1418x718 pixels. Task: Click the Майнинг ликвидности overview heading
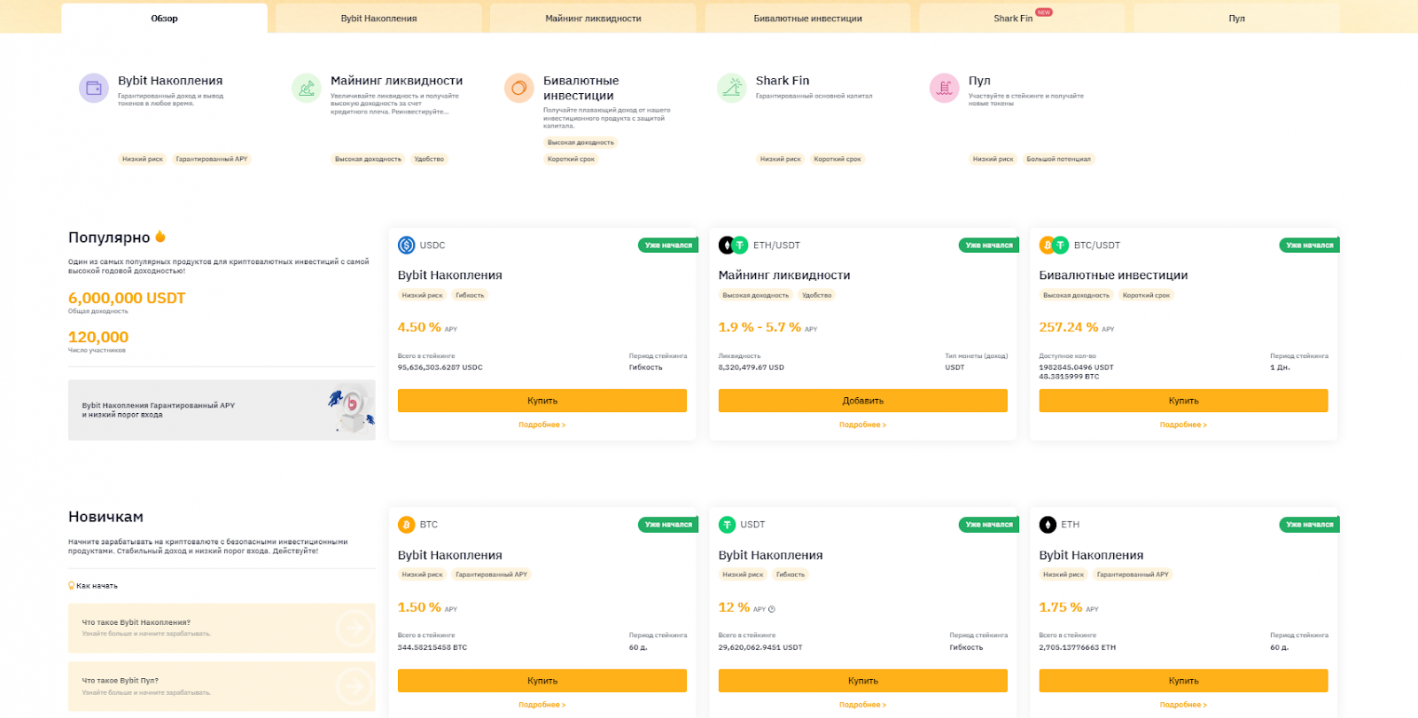click(x=396, y=80)
